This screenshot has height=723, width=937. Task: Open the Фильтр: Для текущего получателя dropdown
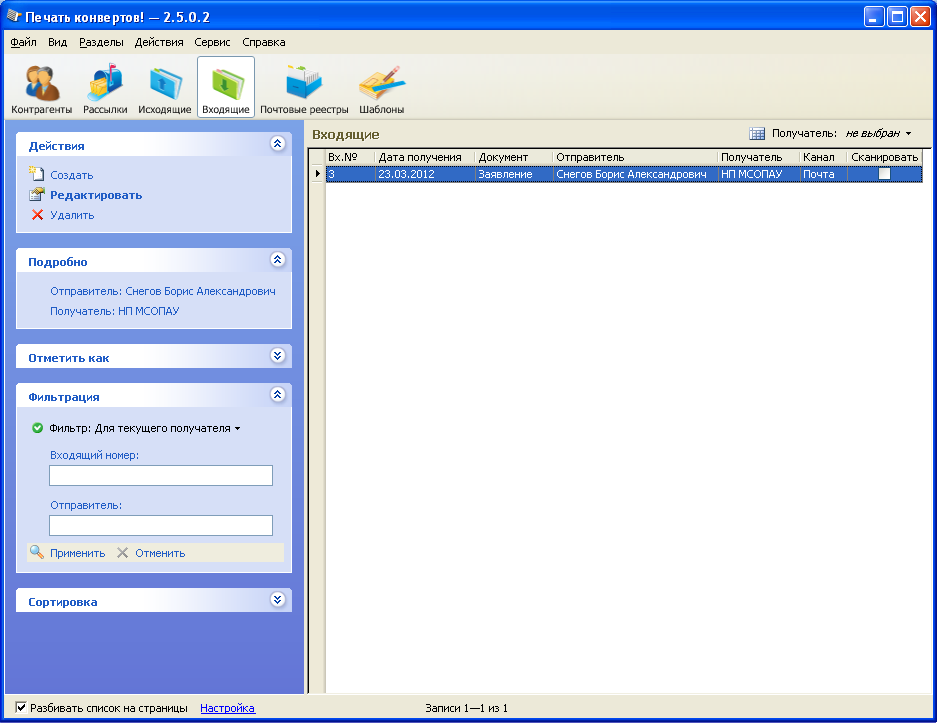click(145, 429)
